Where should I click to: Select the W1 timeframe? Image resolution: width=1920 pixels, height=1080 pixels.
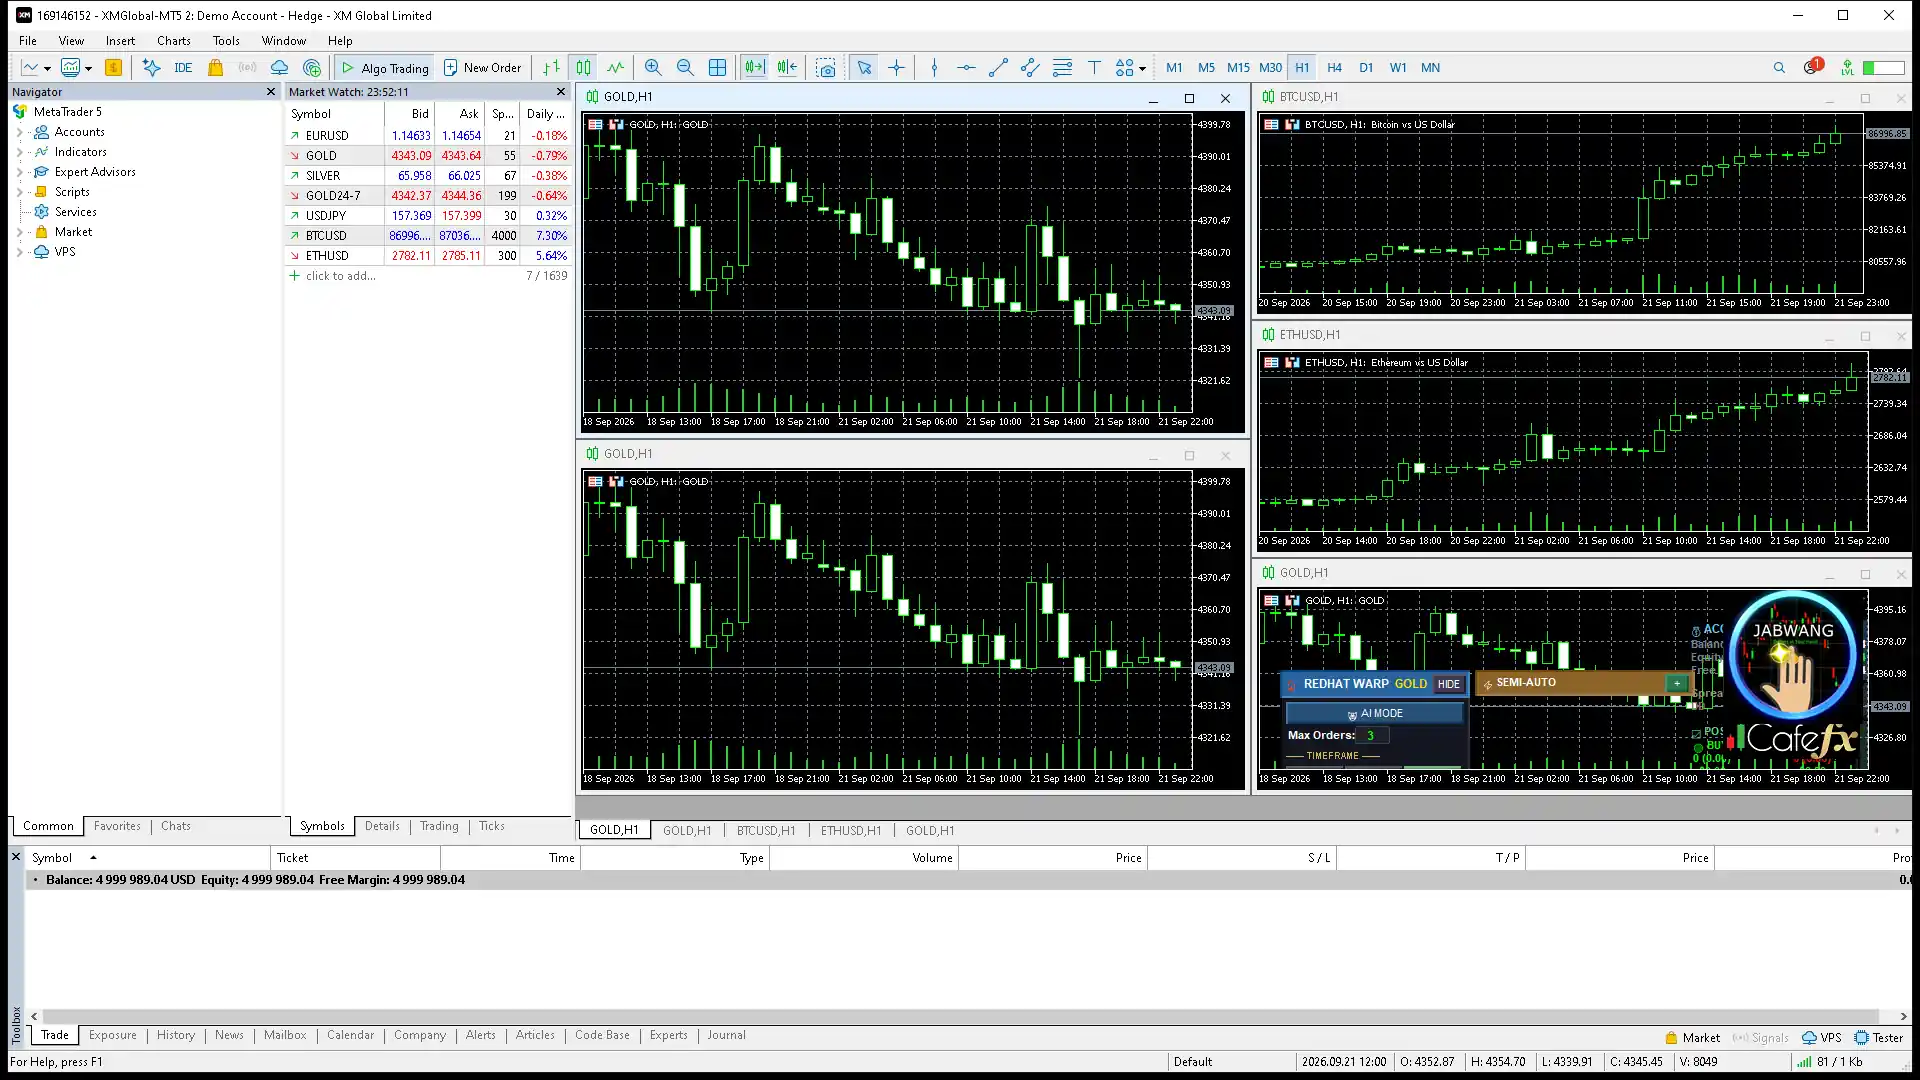point(1398,68)
